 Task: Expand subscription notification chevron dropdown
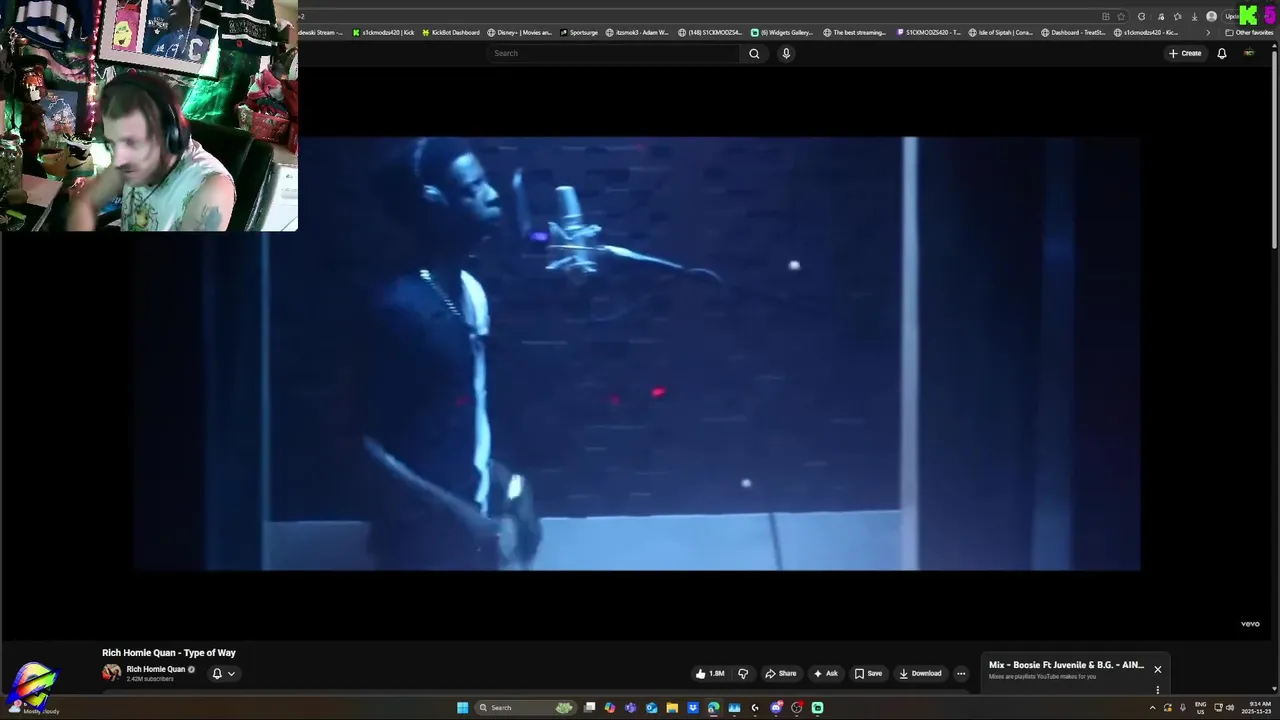(231, 673)
